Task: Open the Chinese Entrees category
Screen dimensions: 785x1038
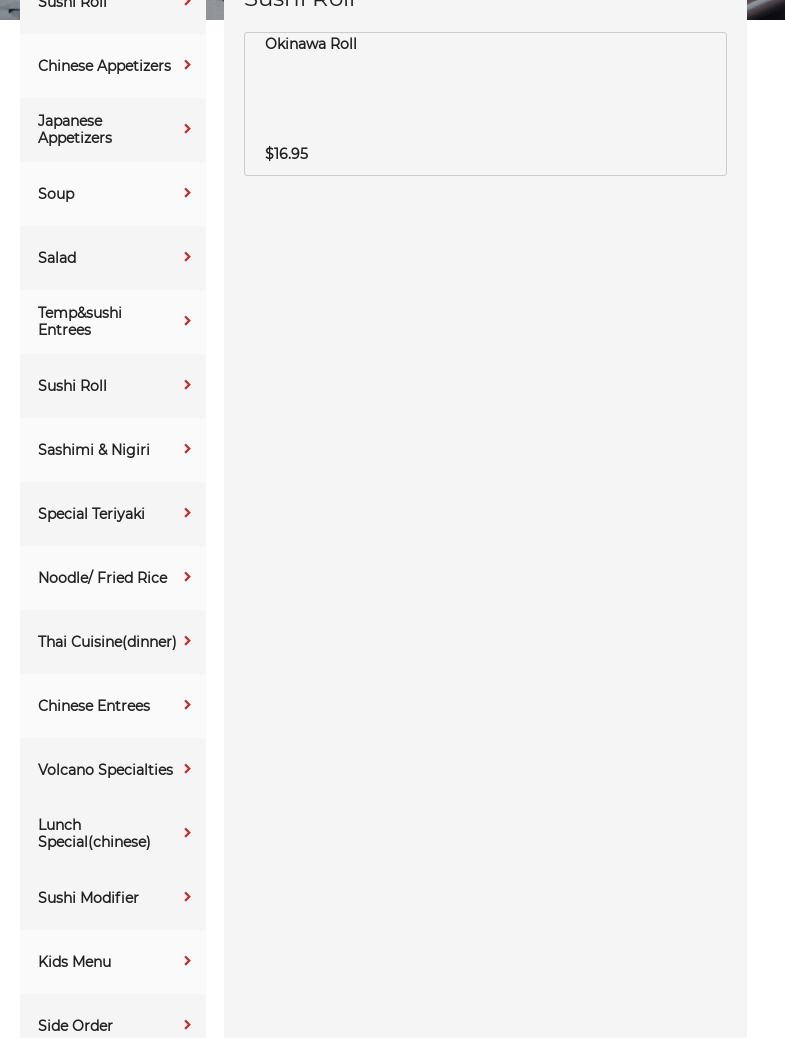Action: [94, 706]
